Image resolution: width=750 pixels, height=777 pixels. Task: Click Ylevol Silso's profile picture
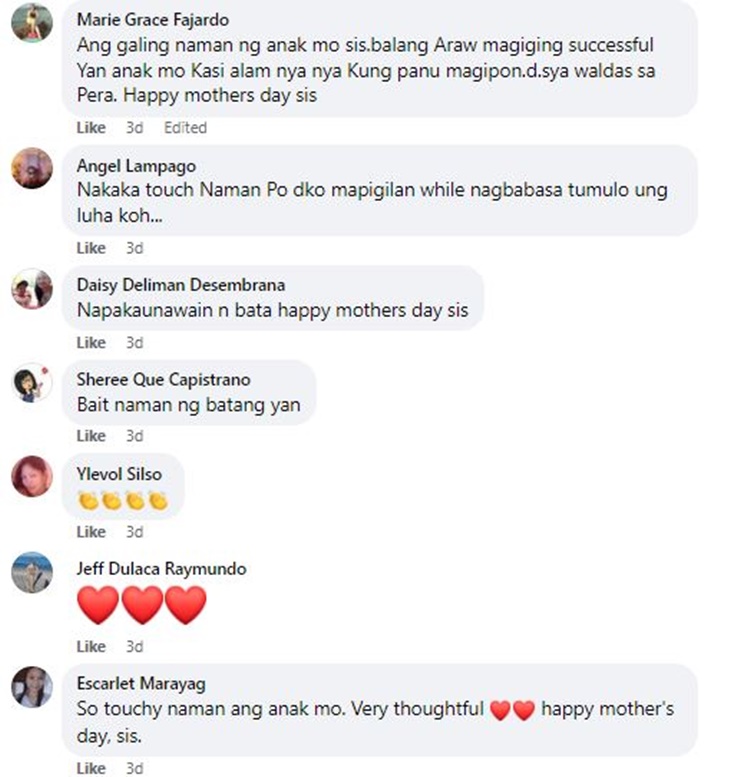(x=32, y=476)
